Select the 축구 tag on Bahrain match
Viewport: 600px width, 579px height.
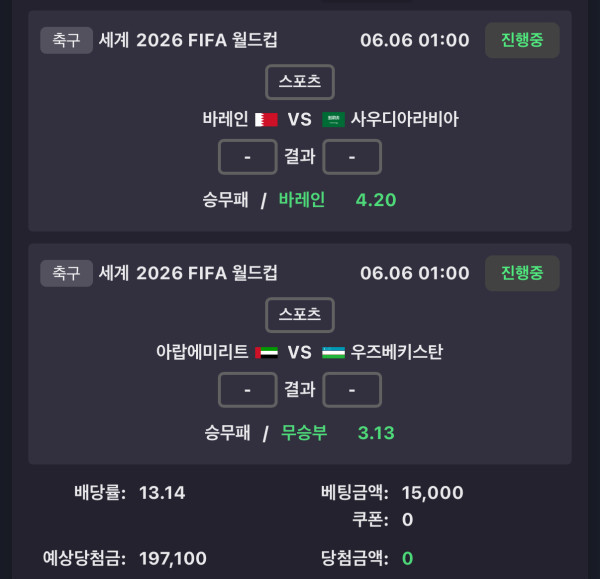(x=66, y=40)
